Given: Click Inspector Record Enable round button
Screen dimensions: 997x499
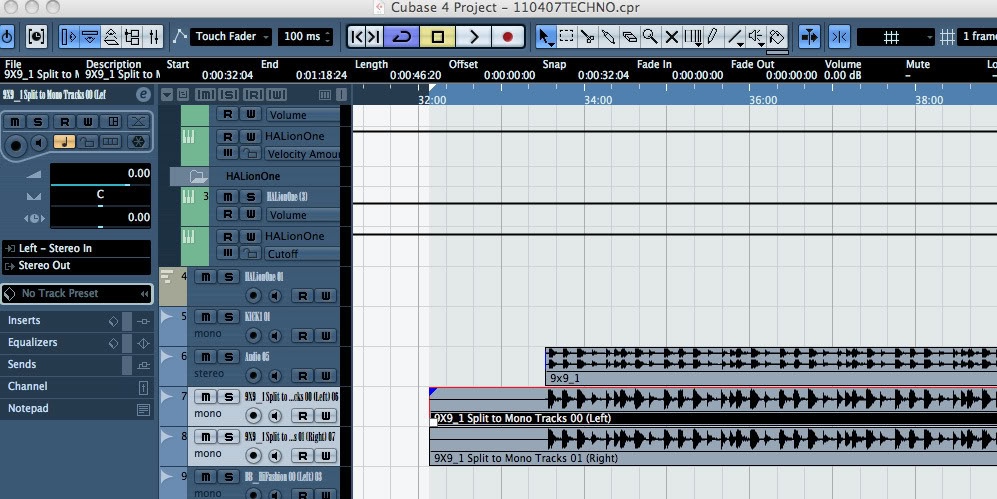Looking at the screenshot, I should click(16, 146).
